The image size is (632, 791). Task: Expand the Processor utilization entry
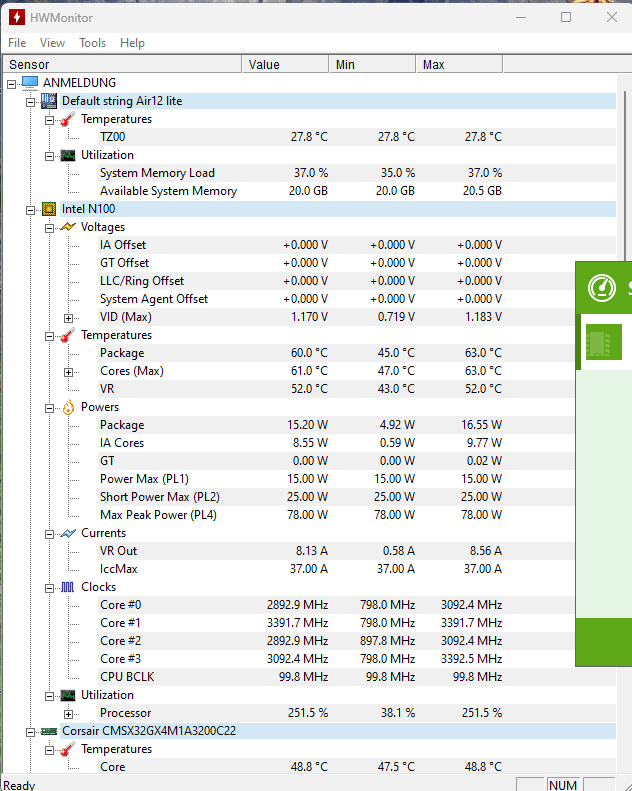pyautogui.click(x=69, y=713)
